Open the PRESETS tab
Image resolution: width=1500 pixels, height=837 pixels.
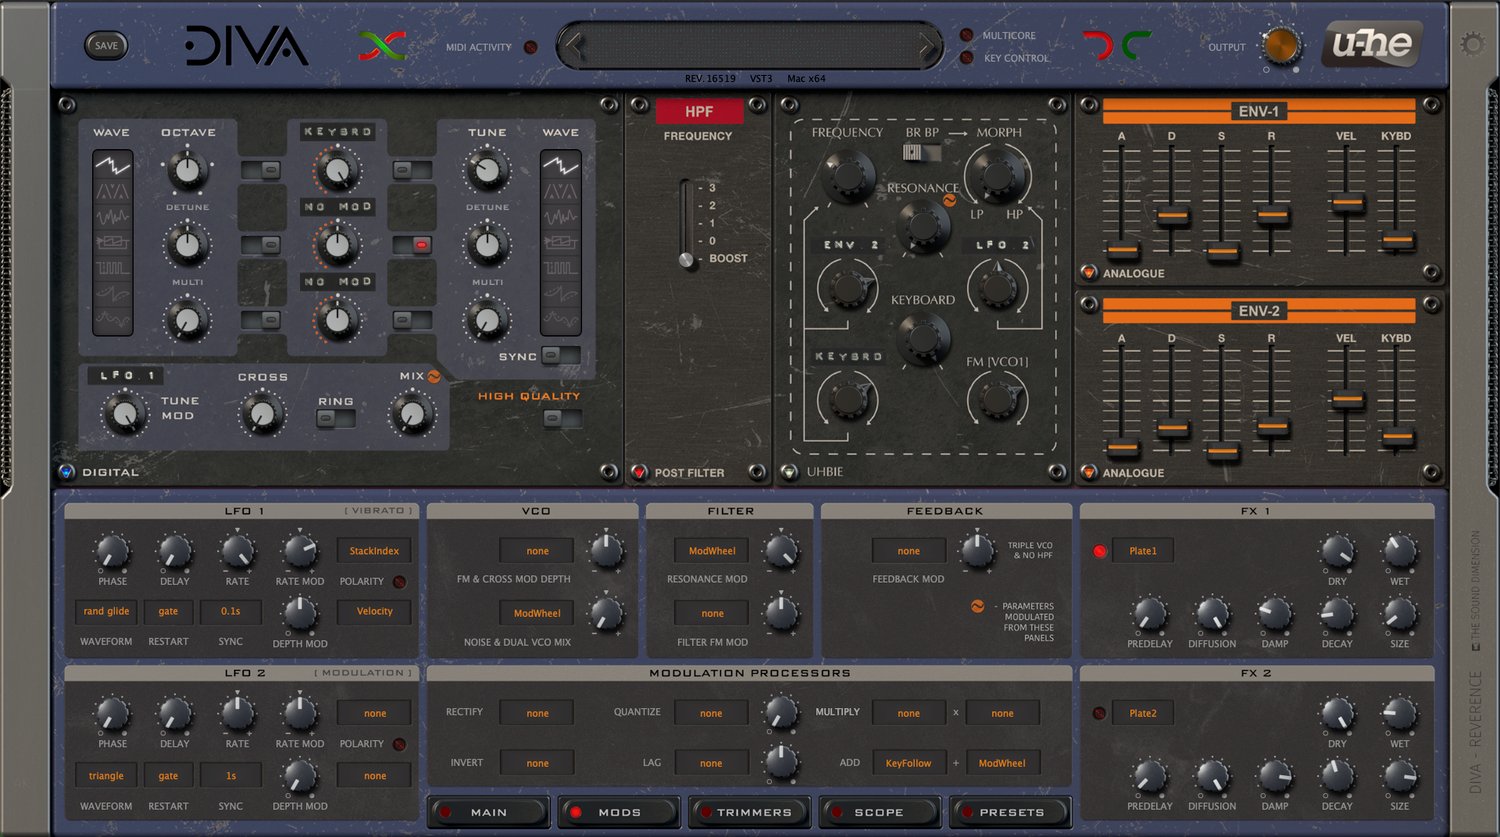pos(1010,812)
